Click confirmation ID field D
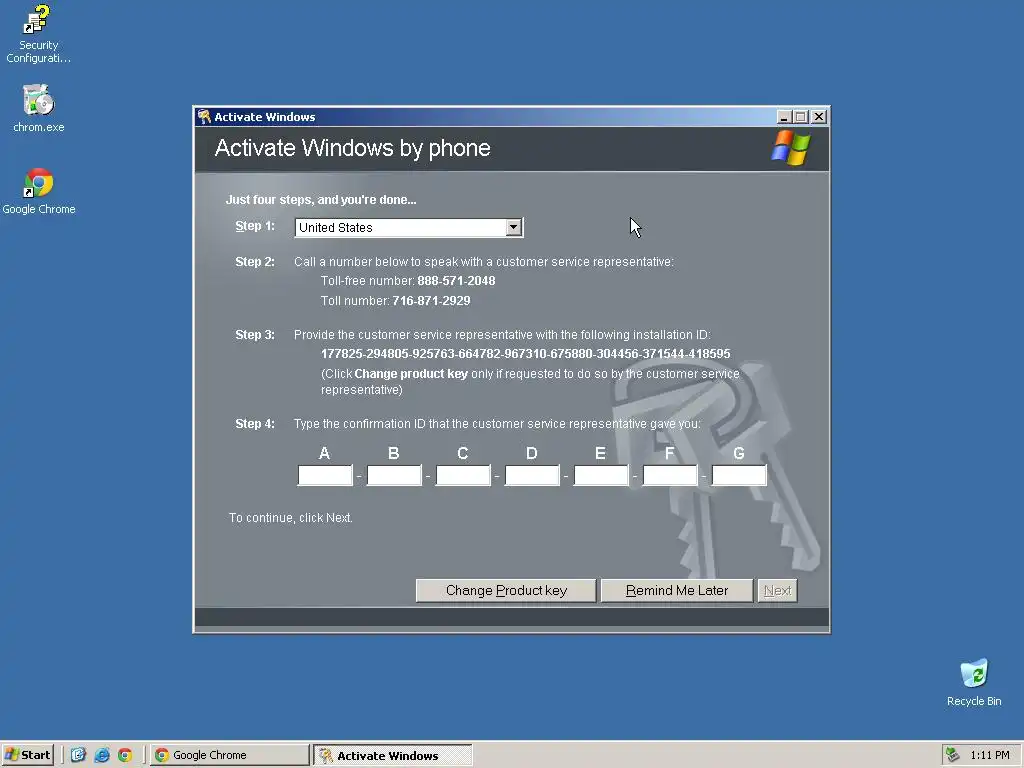The height and width of the screenshot is (768, 1024). [532, 475]
